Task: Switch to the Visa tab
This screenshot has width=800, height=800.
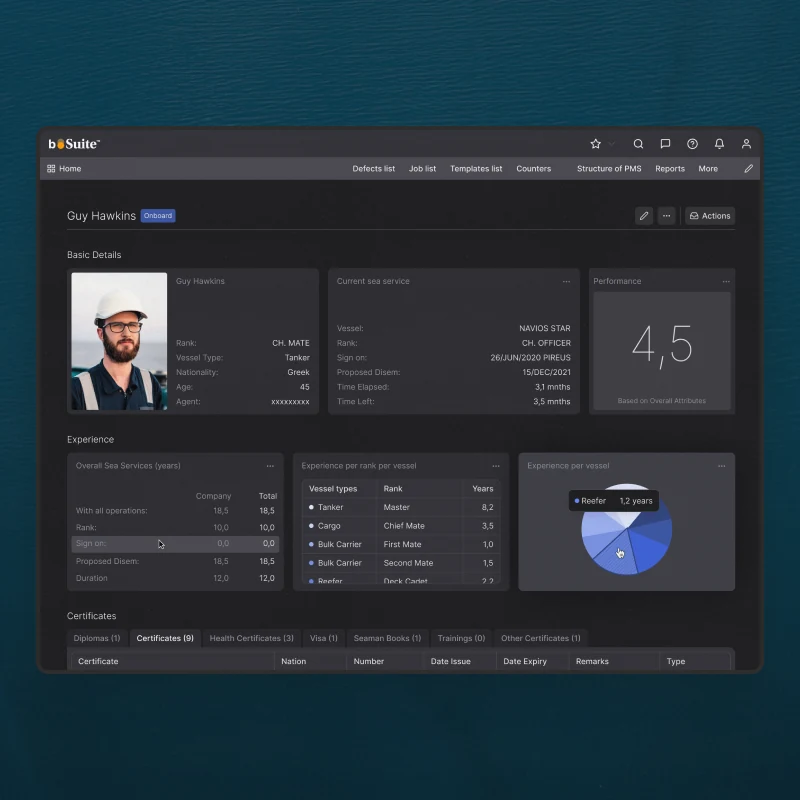Action: (323, 638)
